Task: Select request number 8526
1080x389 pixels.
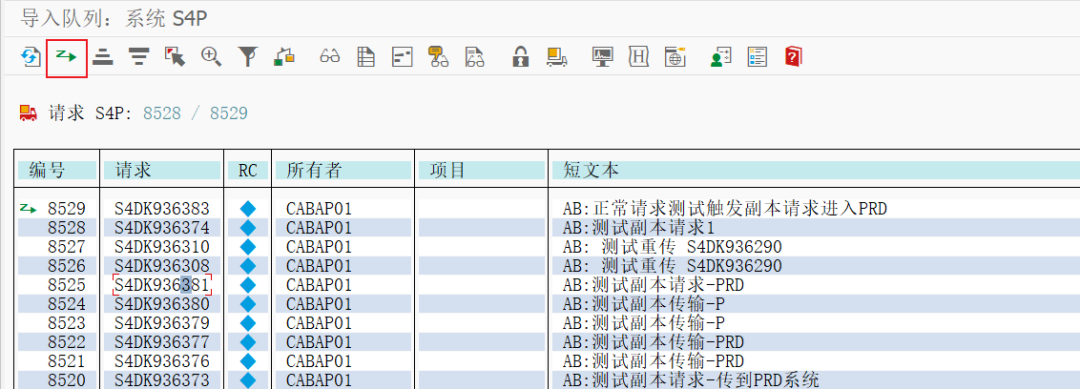Action: pos(67,266)
